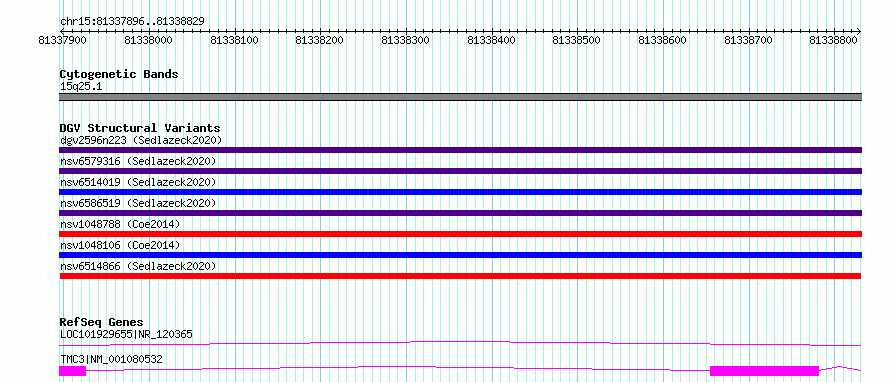The image size is (890, 382).
Task: Open the DGV Structural Variants track title
Action: tap(140, 128)
